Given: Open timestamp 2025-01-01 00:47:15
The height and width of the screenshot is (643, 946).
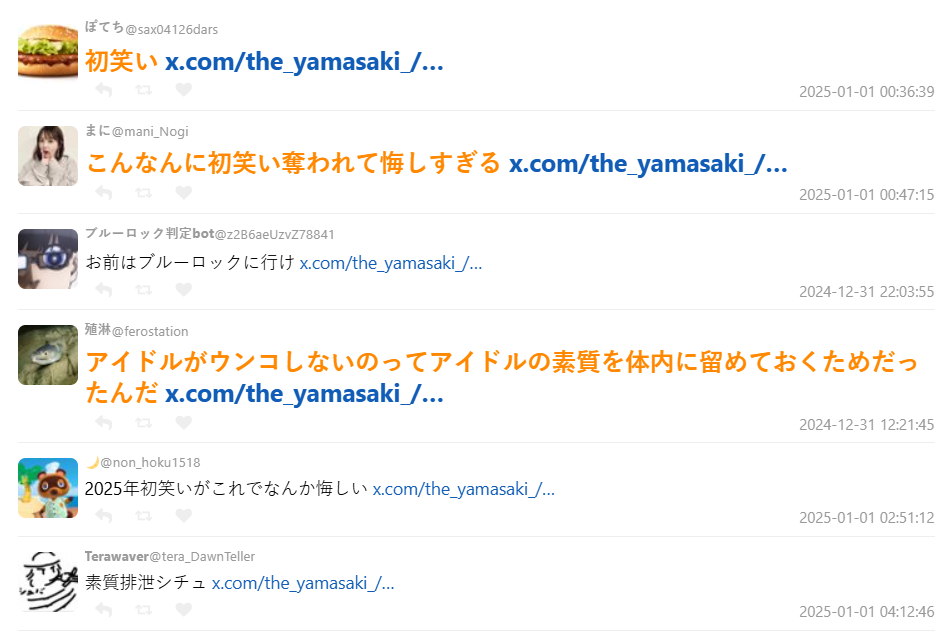Looking at the screenshot, I should 866,195.
